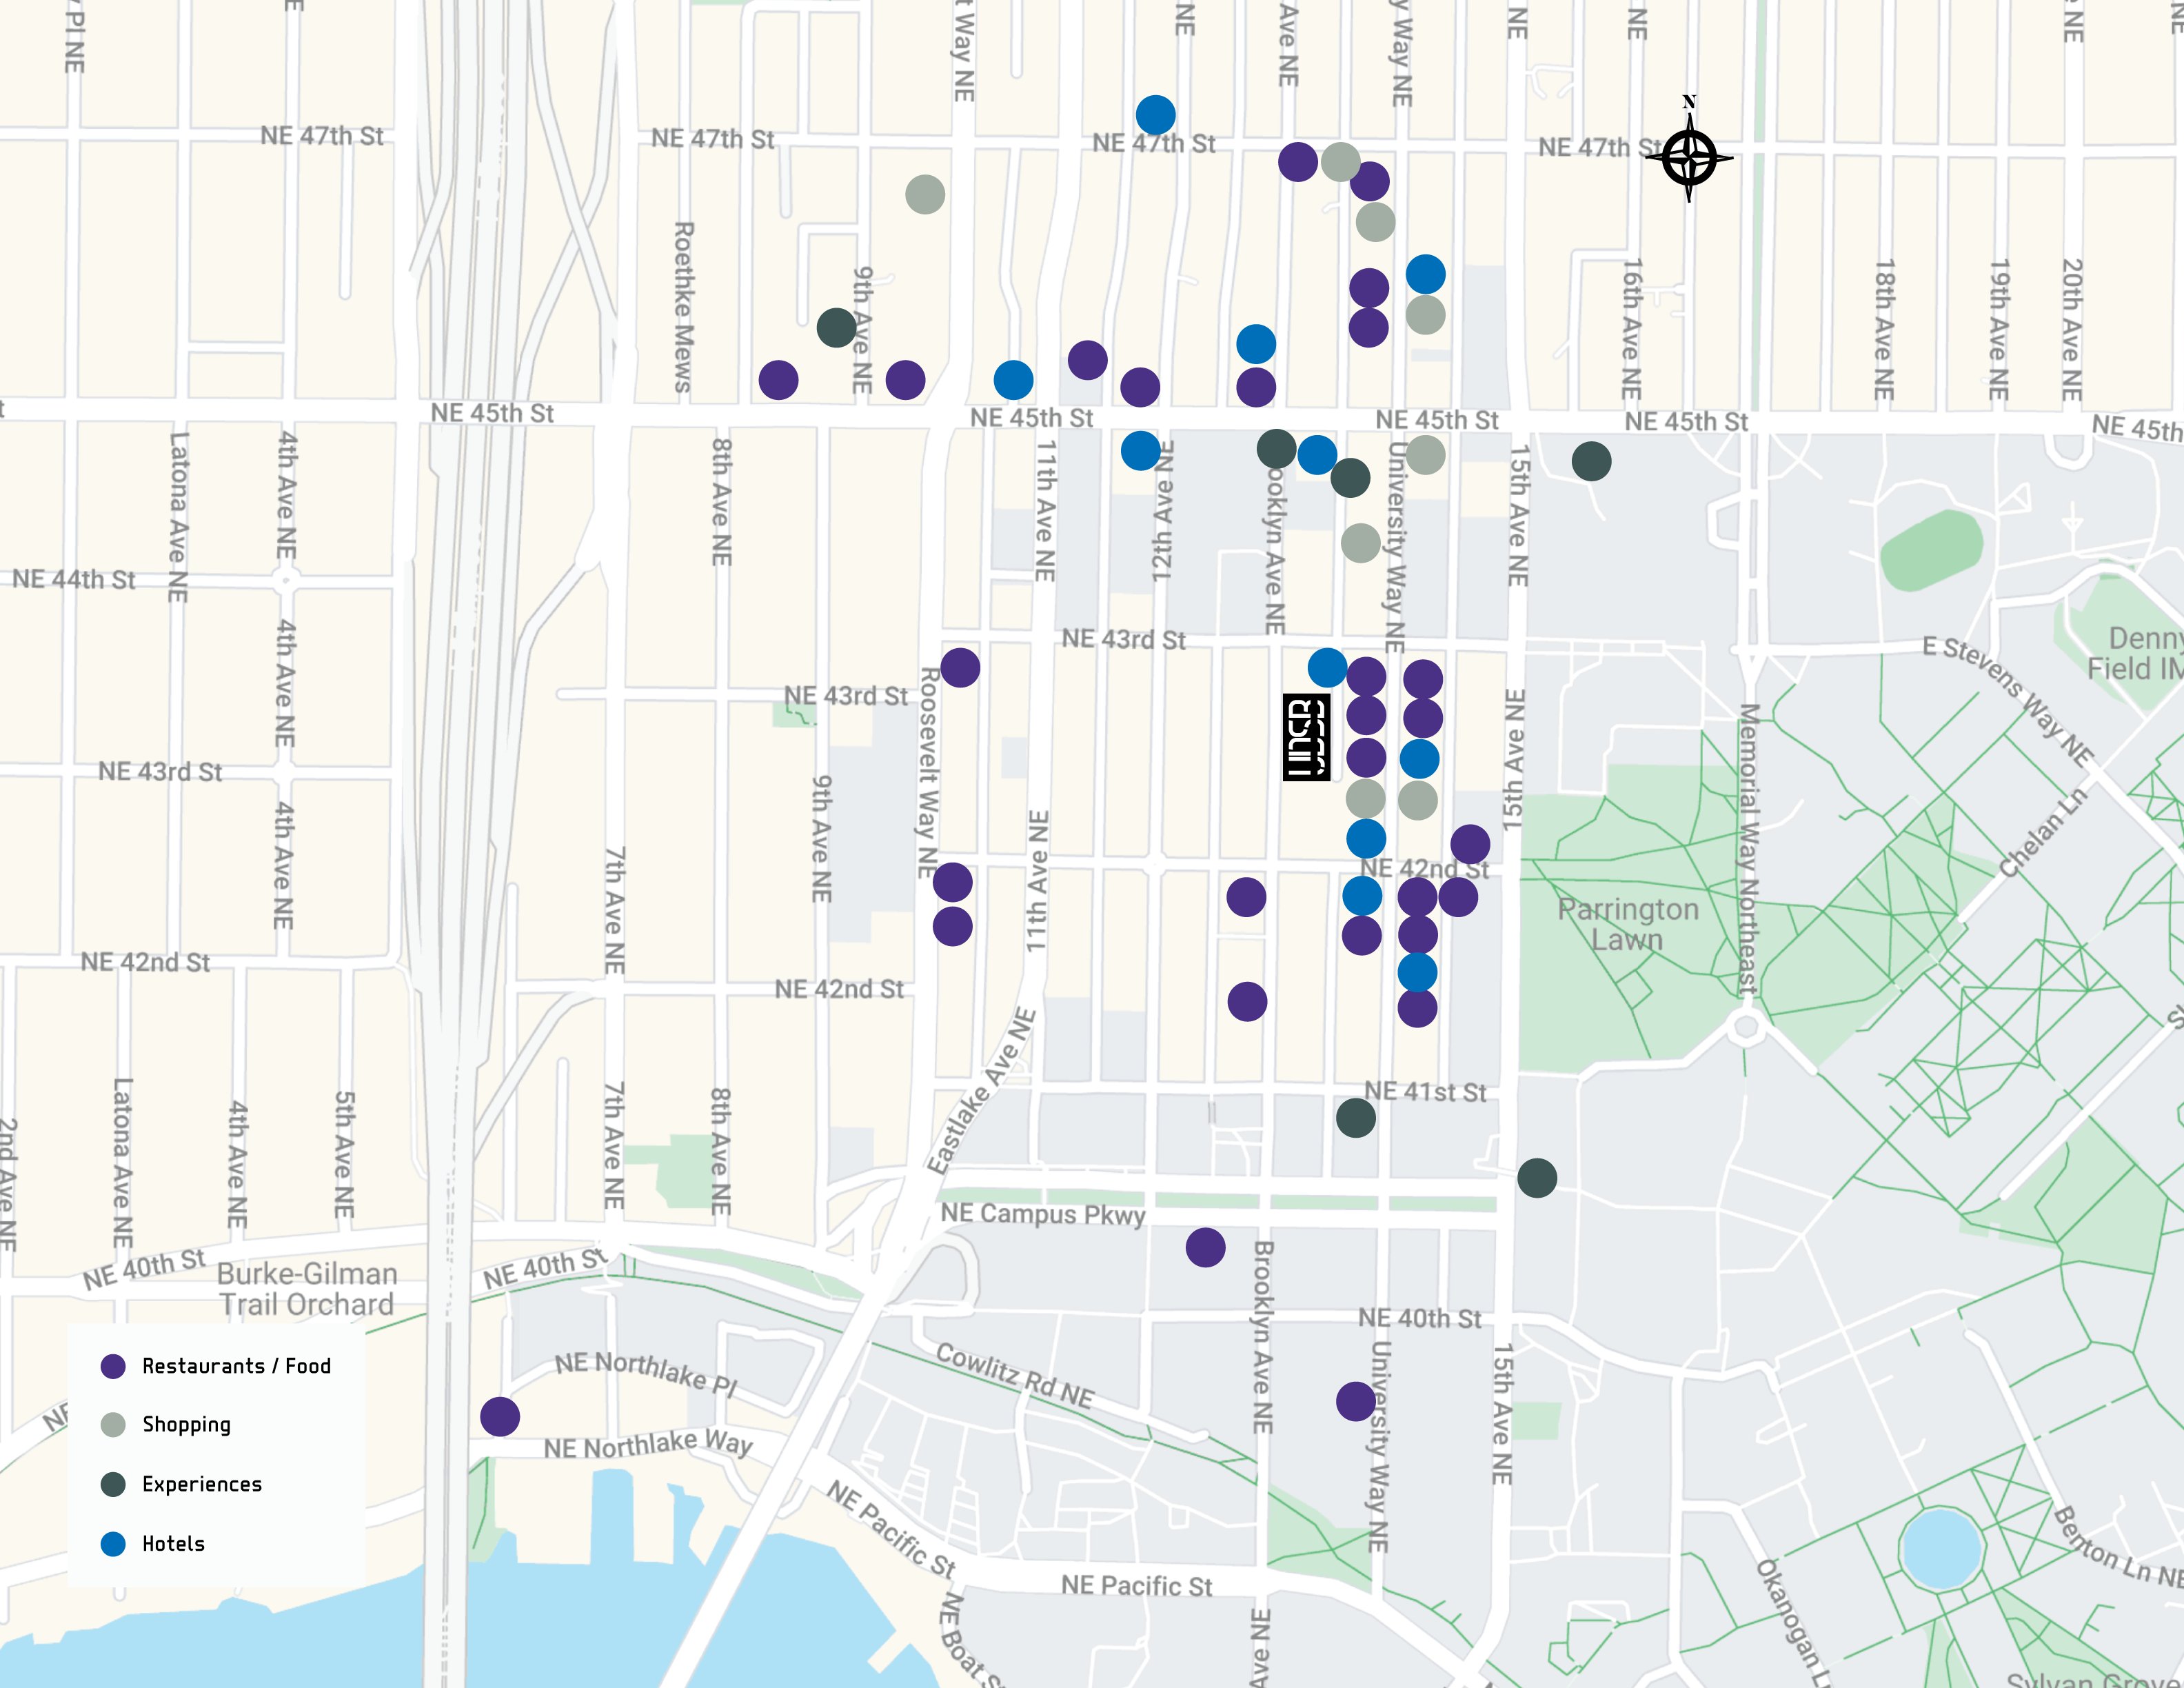
Task: Click hotel marker on 12th Ave below 45th
Action: (x=1140, y=451)
